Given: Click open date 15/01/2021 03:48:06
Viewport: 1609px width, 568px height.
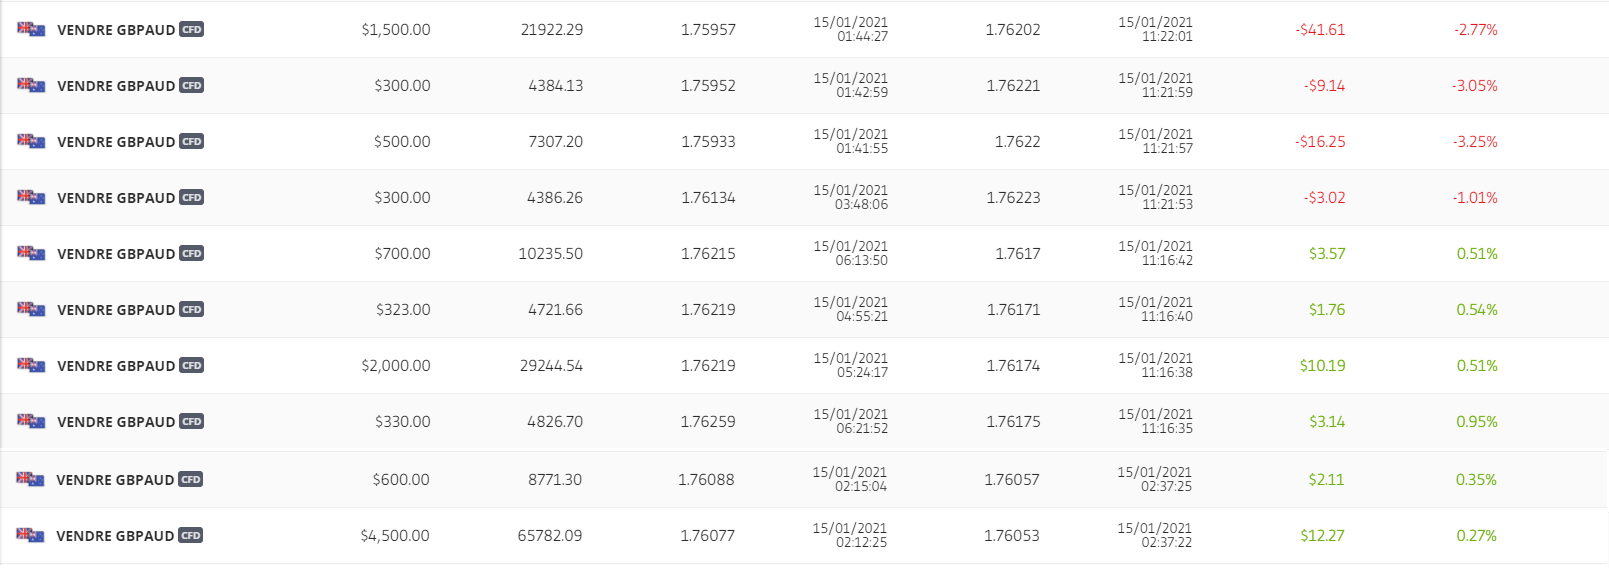Looking at the screenshot, I should 851,197.
